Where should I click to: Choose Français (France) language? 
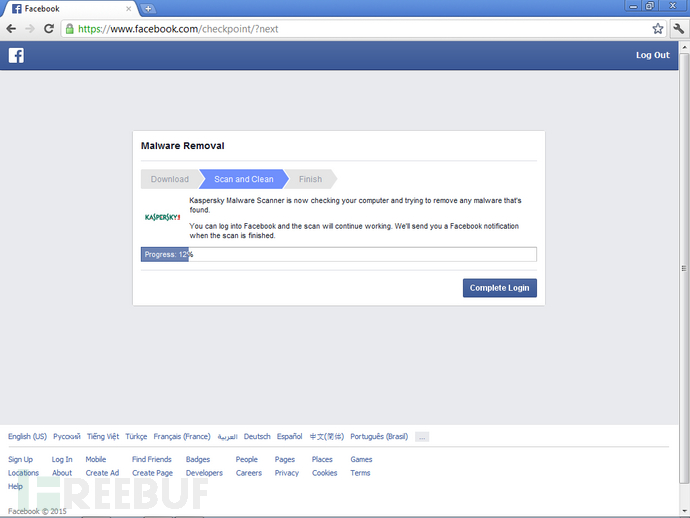pos(182,437)
